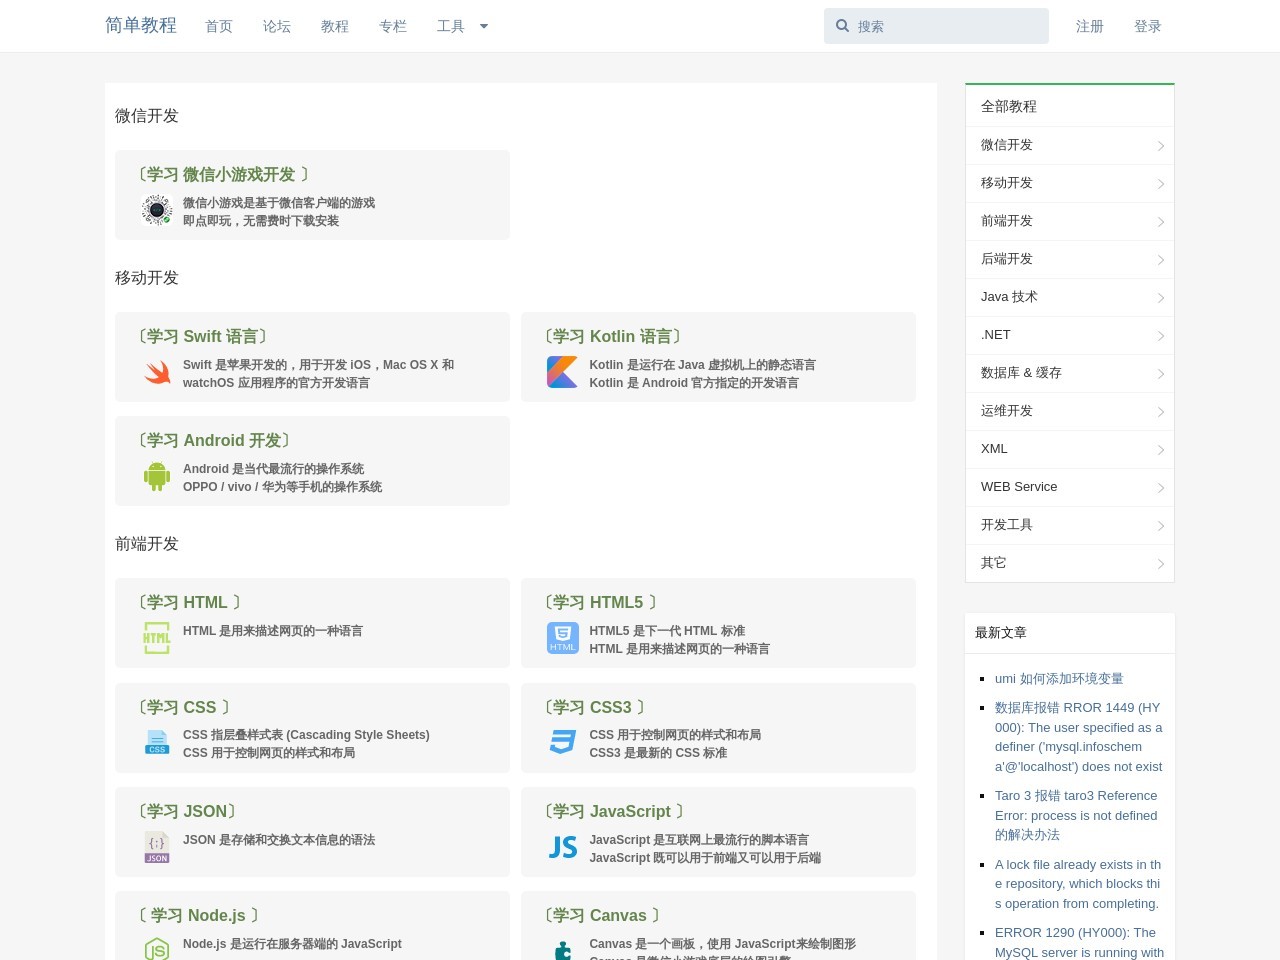Image resolution: width=1280 pixels, height=960 pixels.
Task: Expand the Java 技术 sidebar category
Action: [1069, 297]
